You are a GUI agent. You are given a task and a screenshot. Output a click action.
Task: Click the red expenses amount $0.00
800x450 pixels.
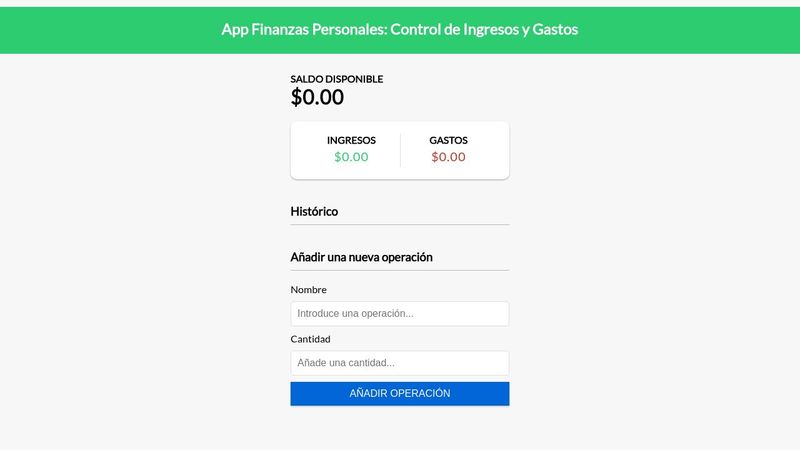[448, 157]
